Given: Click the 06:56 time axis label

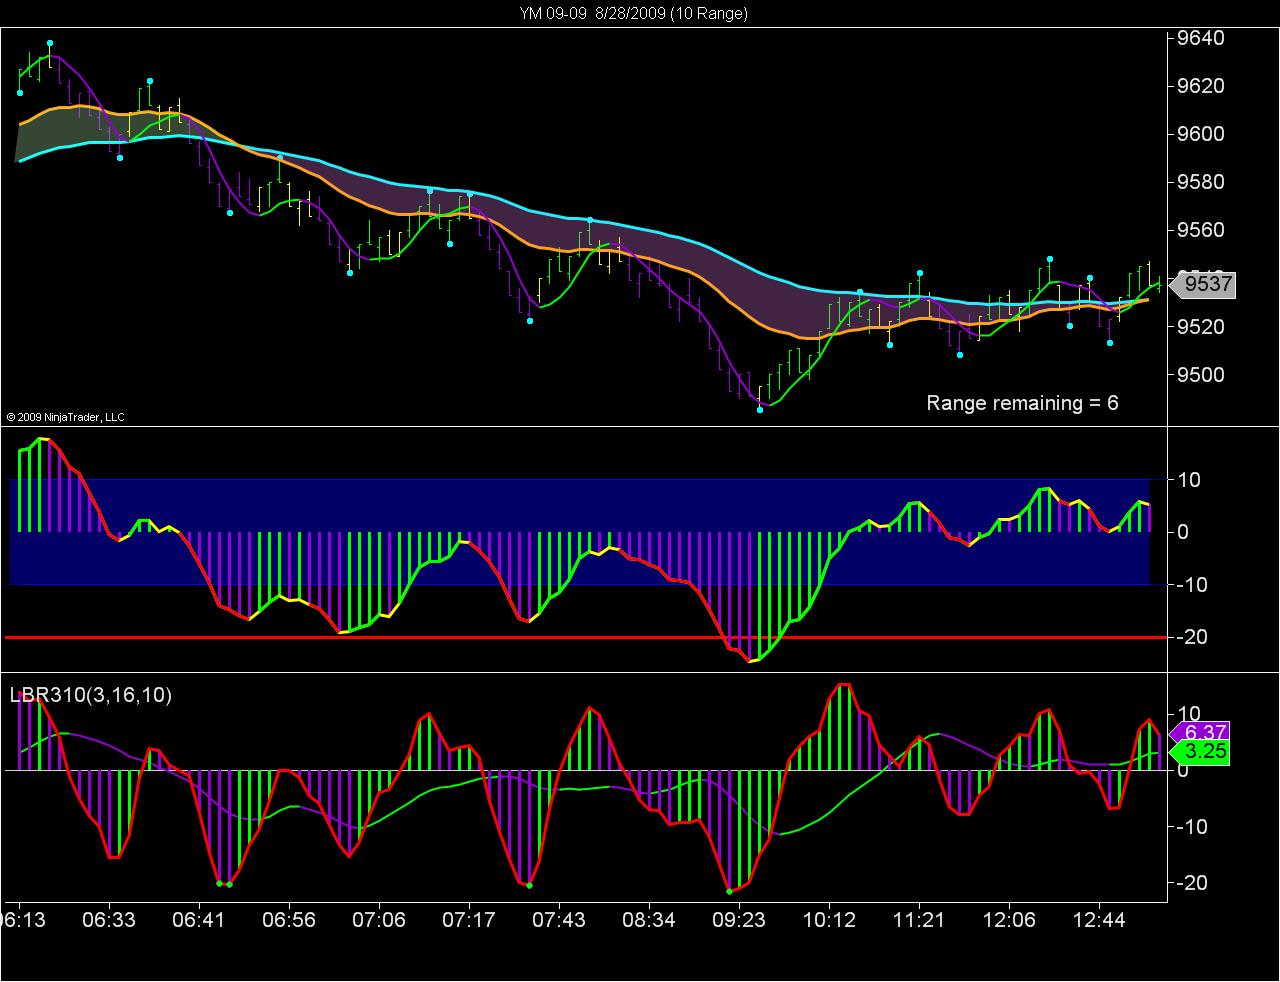Looking at the screenshot, I should click(x=289, y=918).
